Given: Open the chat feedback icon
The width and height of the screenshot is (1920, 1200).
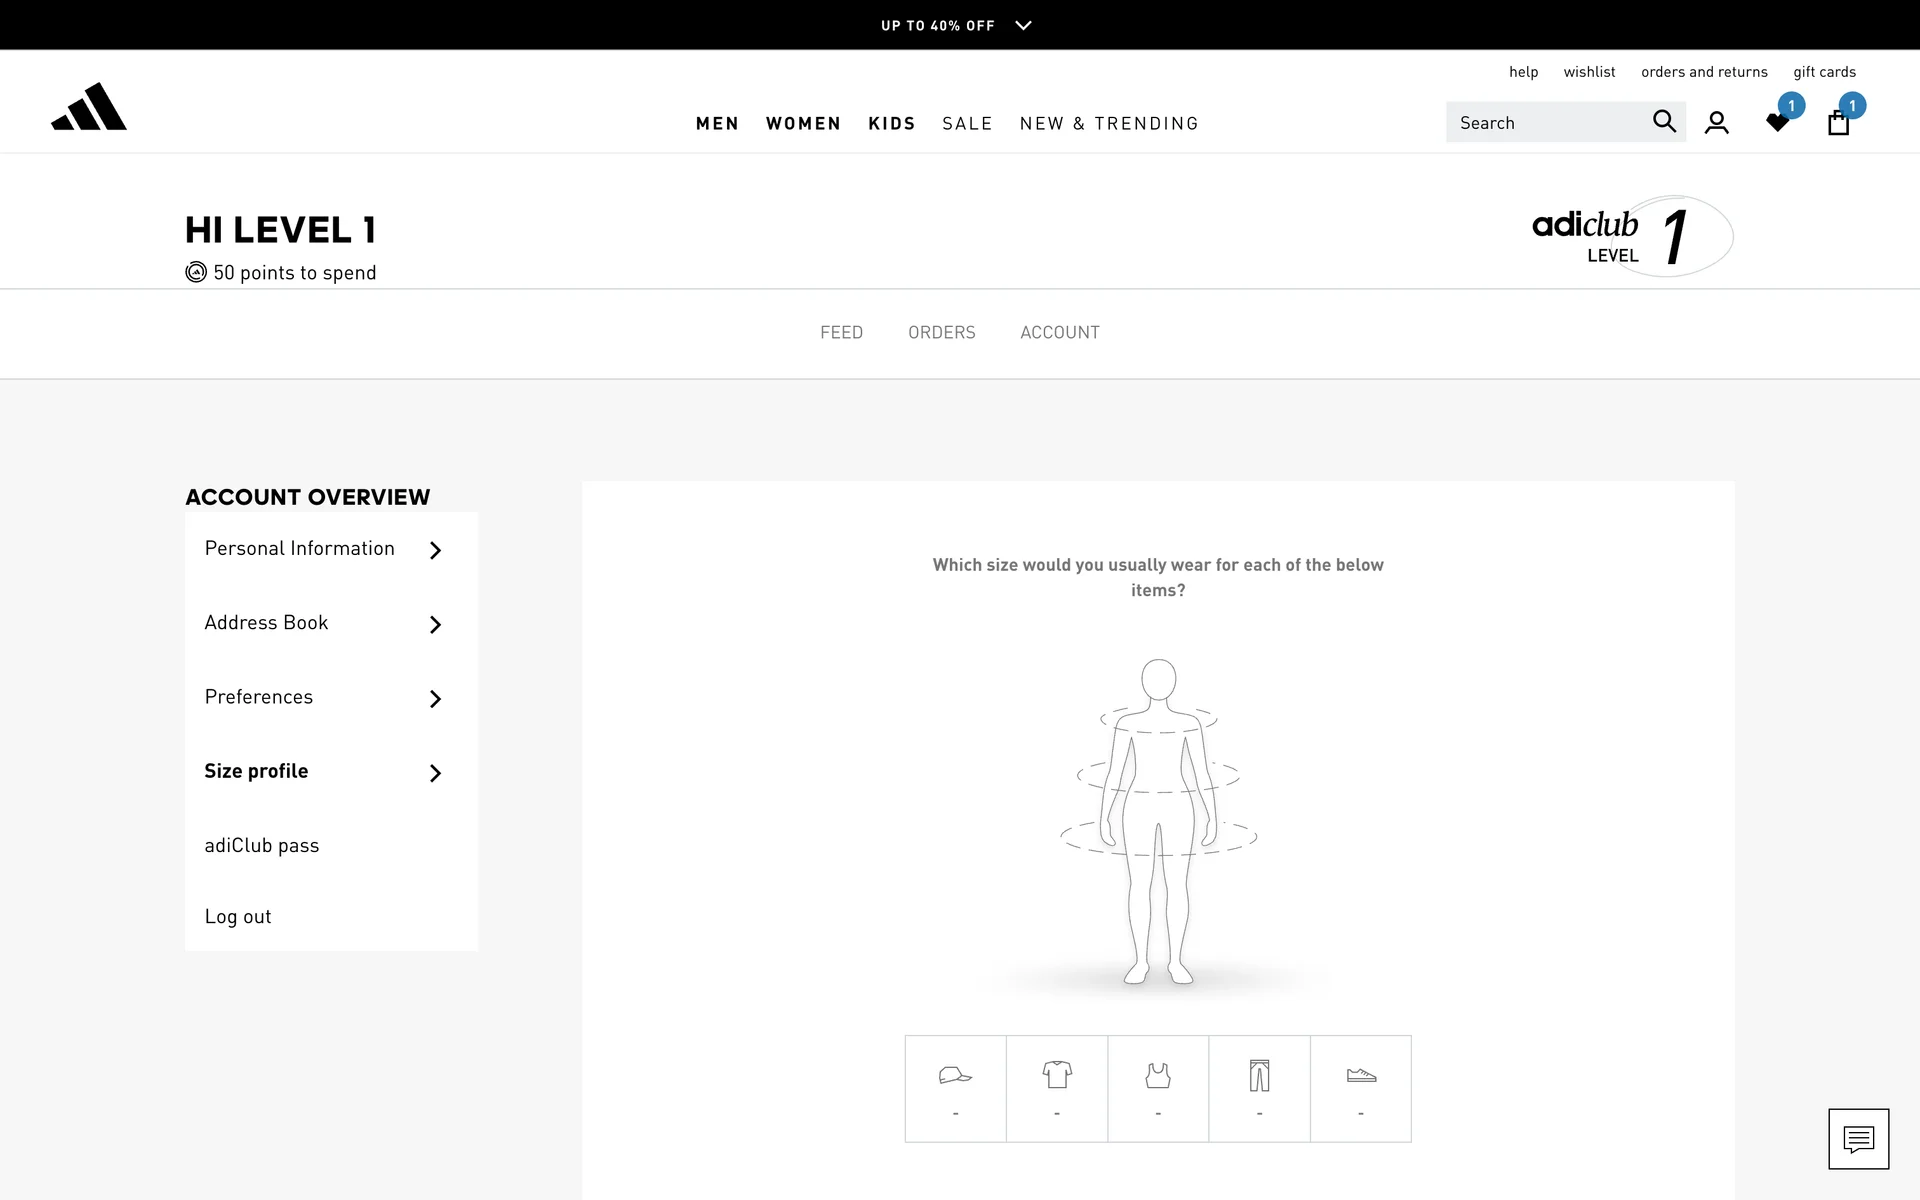Looking at the screenshot, I should click(x=1858, y=1138).
